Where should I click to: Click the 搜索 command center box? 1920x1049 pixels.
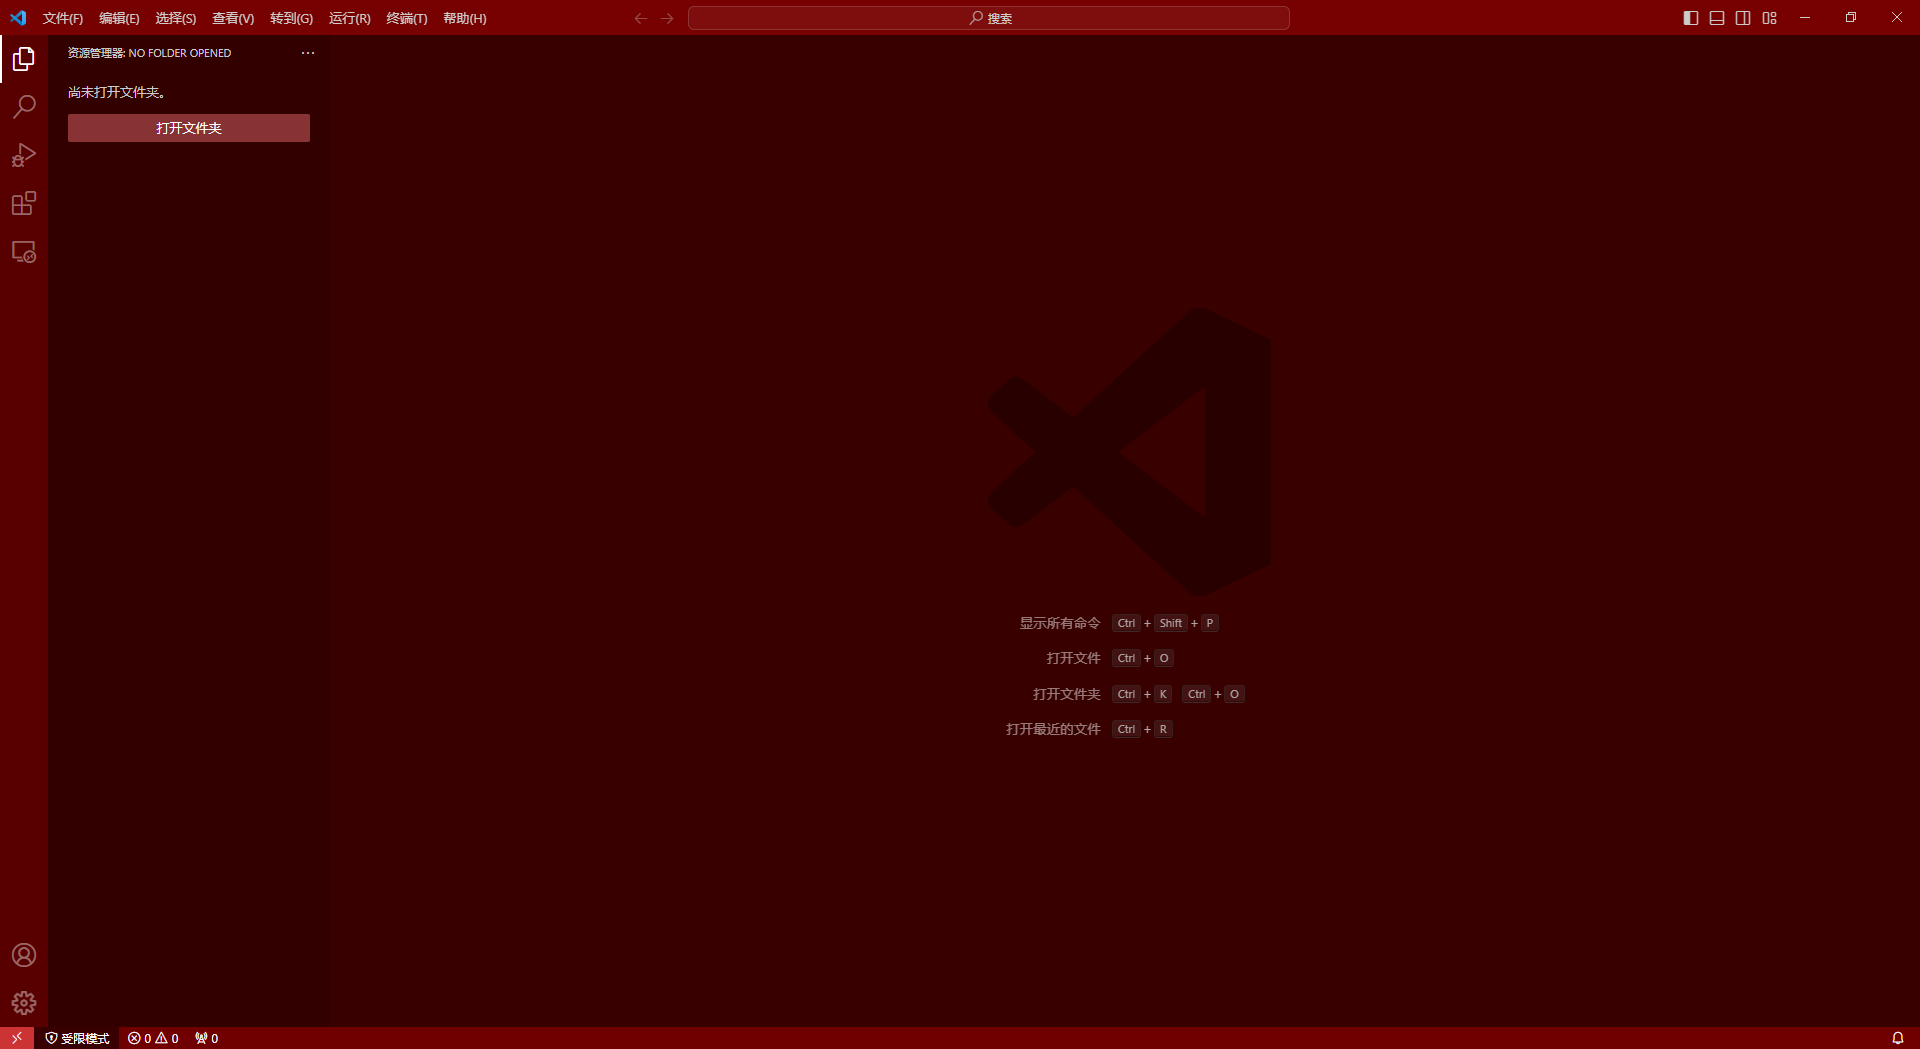989,18
